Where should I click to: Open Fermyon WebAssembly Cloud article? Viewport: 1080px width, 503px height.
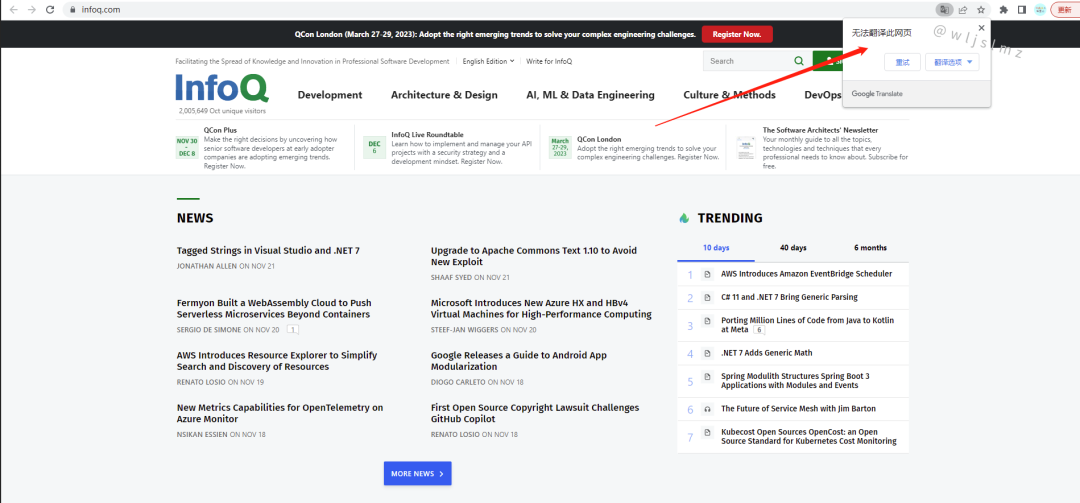tap(274, 309)
